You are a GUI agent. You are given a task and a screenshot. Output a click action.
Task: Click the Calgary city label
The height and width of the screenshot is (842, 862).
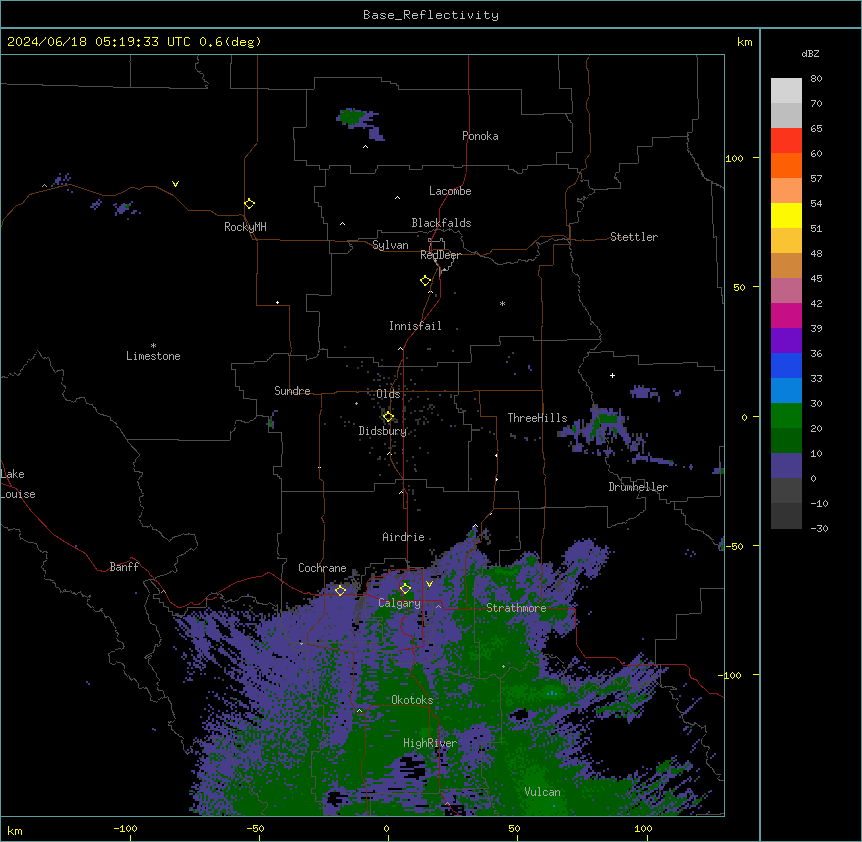point(399,603)
